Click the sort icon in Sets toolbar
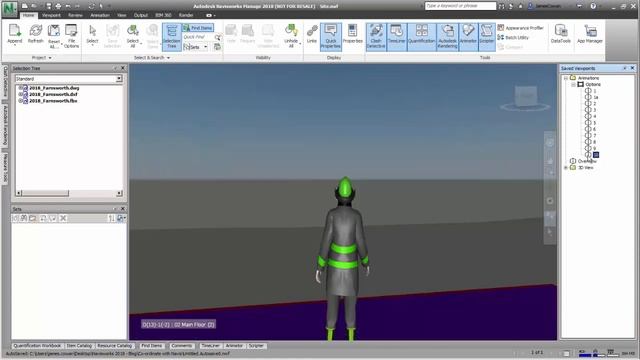Viewport: 640px width, 360px height. pos(111,218)
